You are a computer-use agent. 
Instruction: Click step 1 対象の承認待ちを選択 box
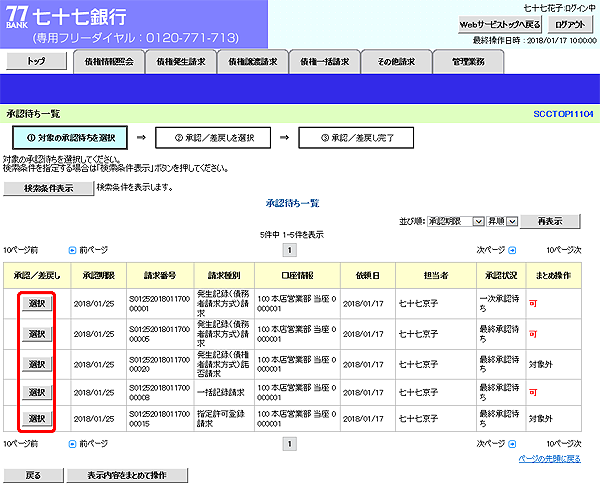[70, 138]
